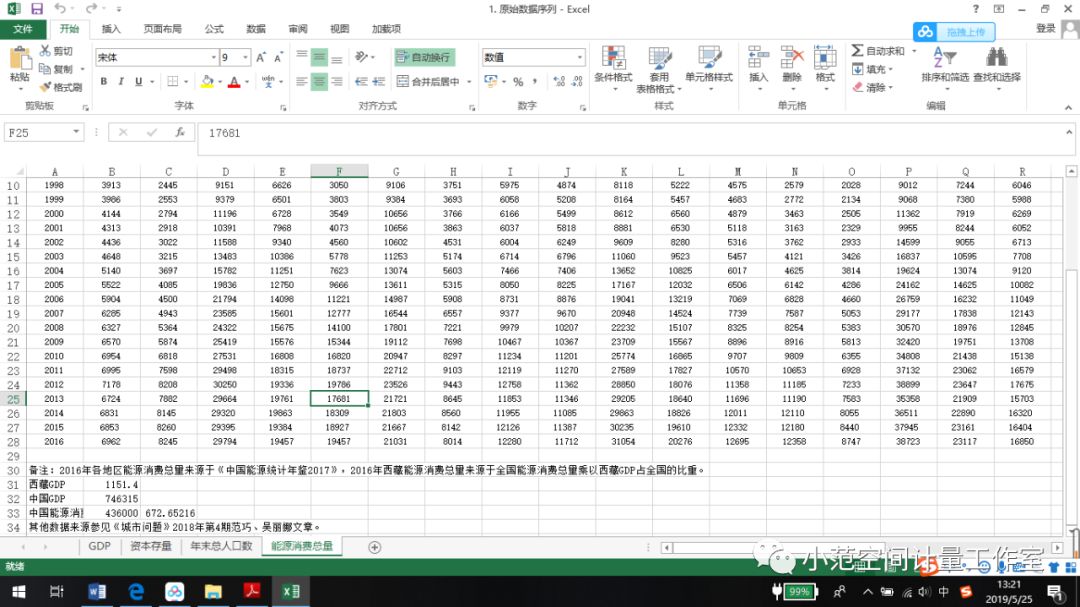Align cell text to the left
This screenshot has width=1080, height=607.
click(302, 81)
